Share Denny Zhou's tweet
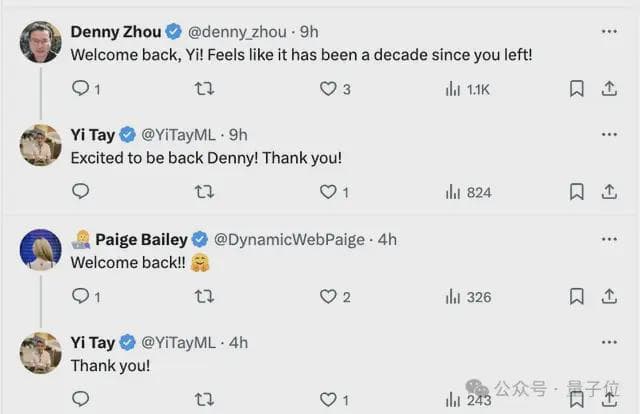The height and width of the screenshot is (414, 640). (609, 89)
